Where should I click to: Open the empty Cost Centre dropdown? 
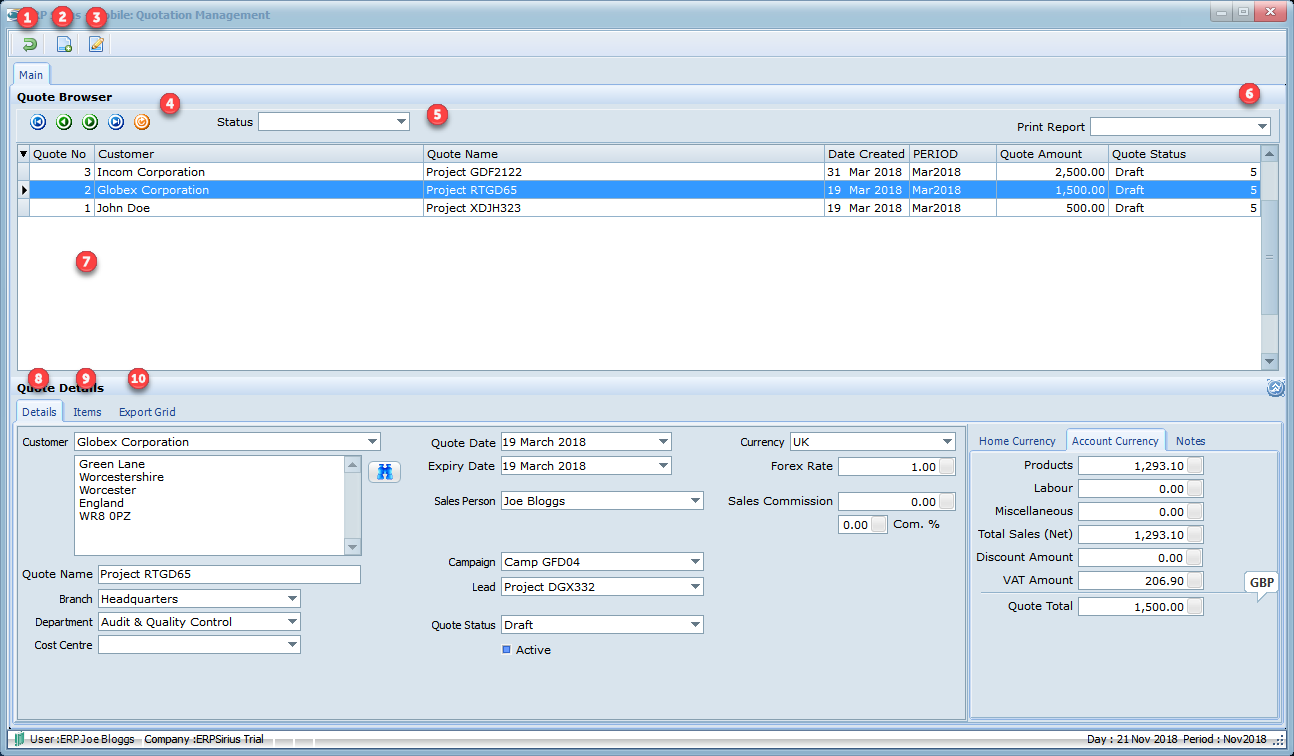[x=292, y=645]
